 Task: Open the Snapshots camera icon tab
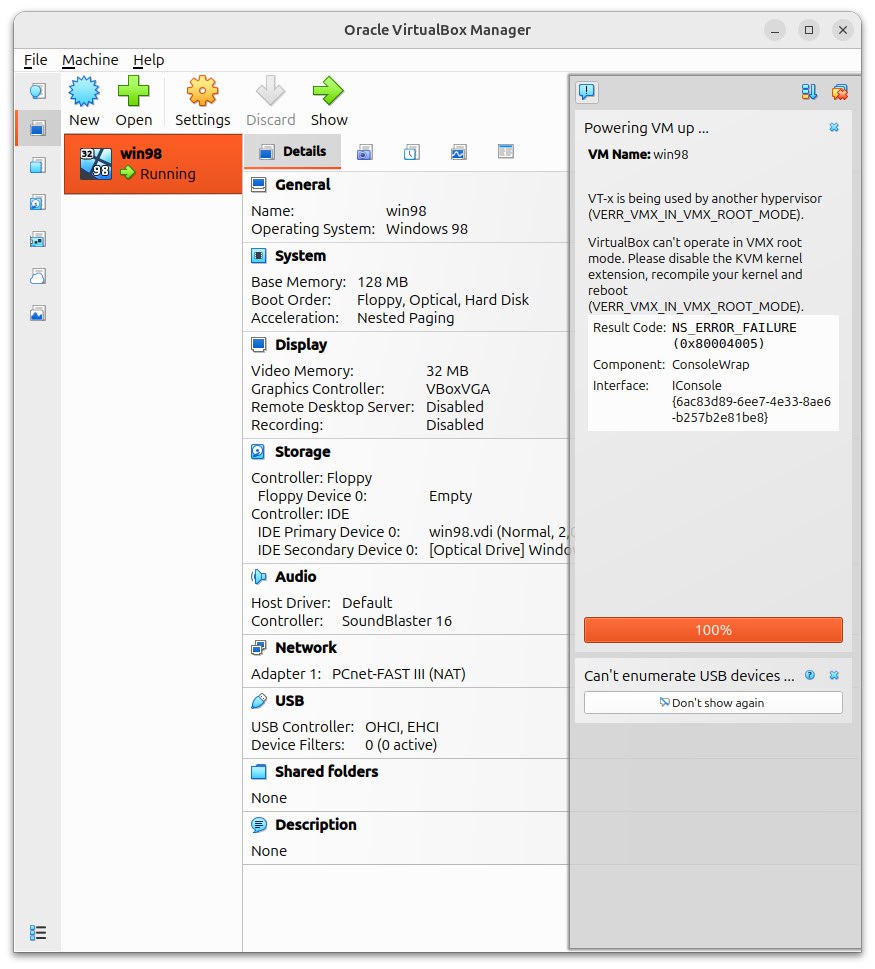(365, 152)
